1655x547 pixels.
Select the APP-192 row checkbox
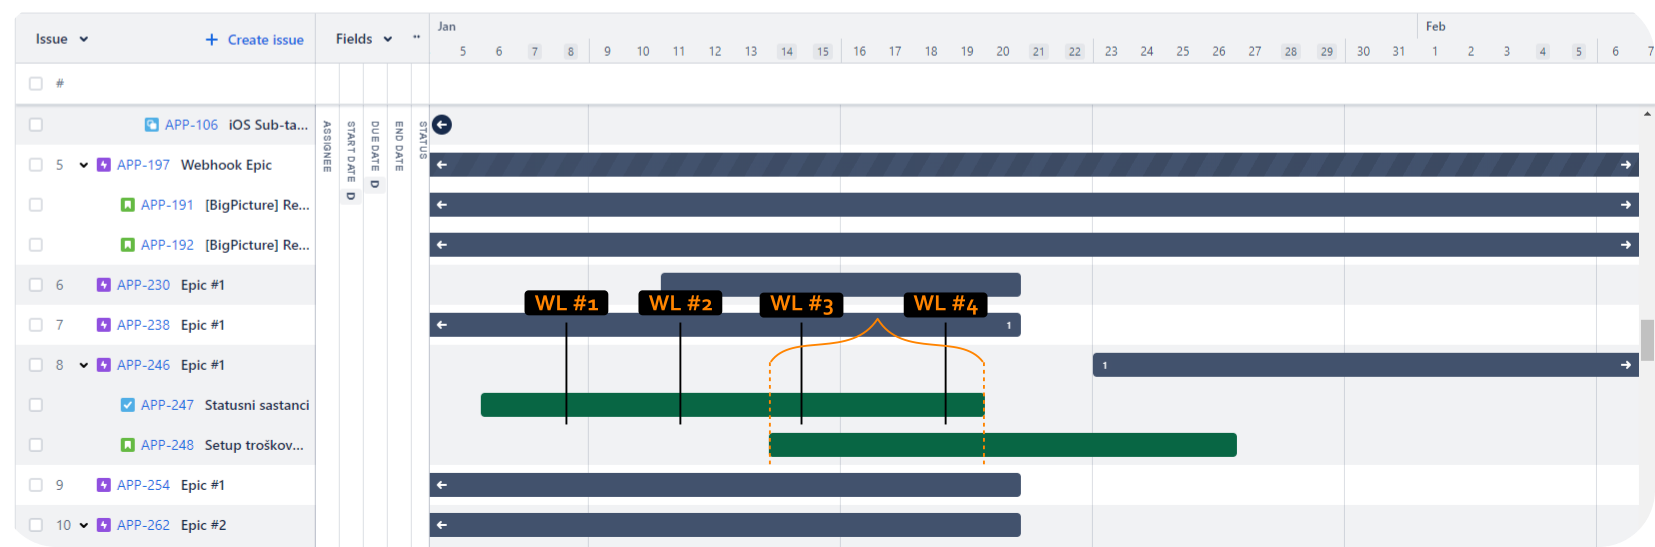(36, 245)
